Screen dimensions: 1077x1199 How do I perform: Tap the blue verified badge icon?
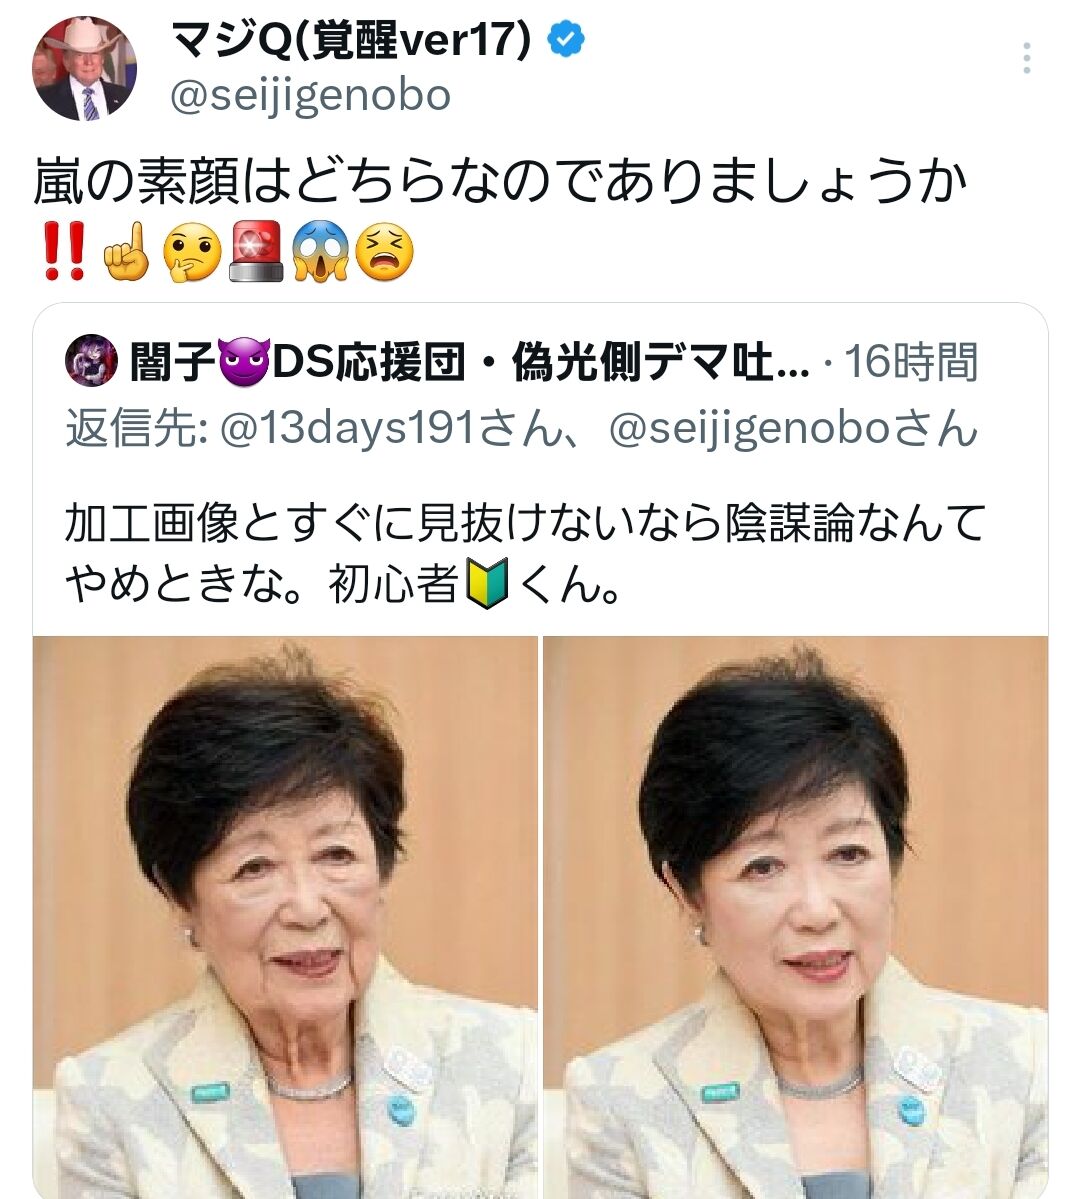coord(566,40)
